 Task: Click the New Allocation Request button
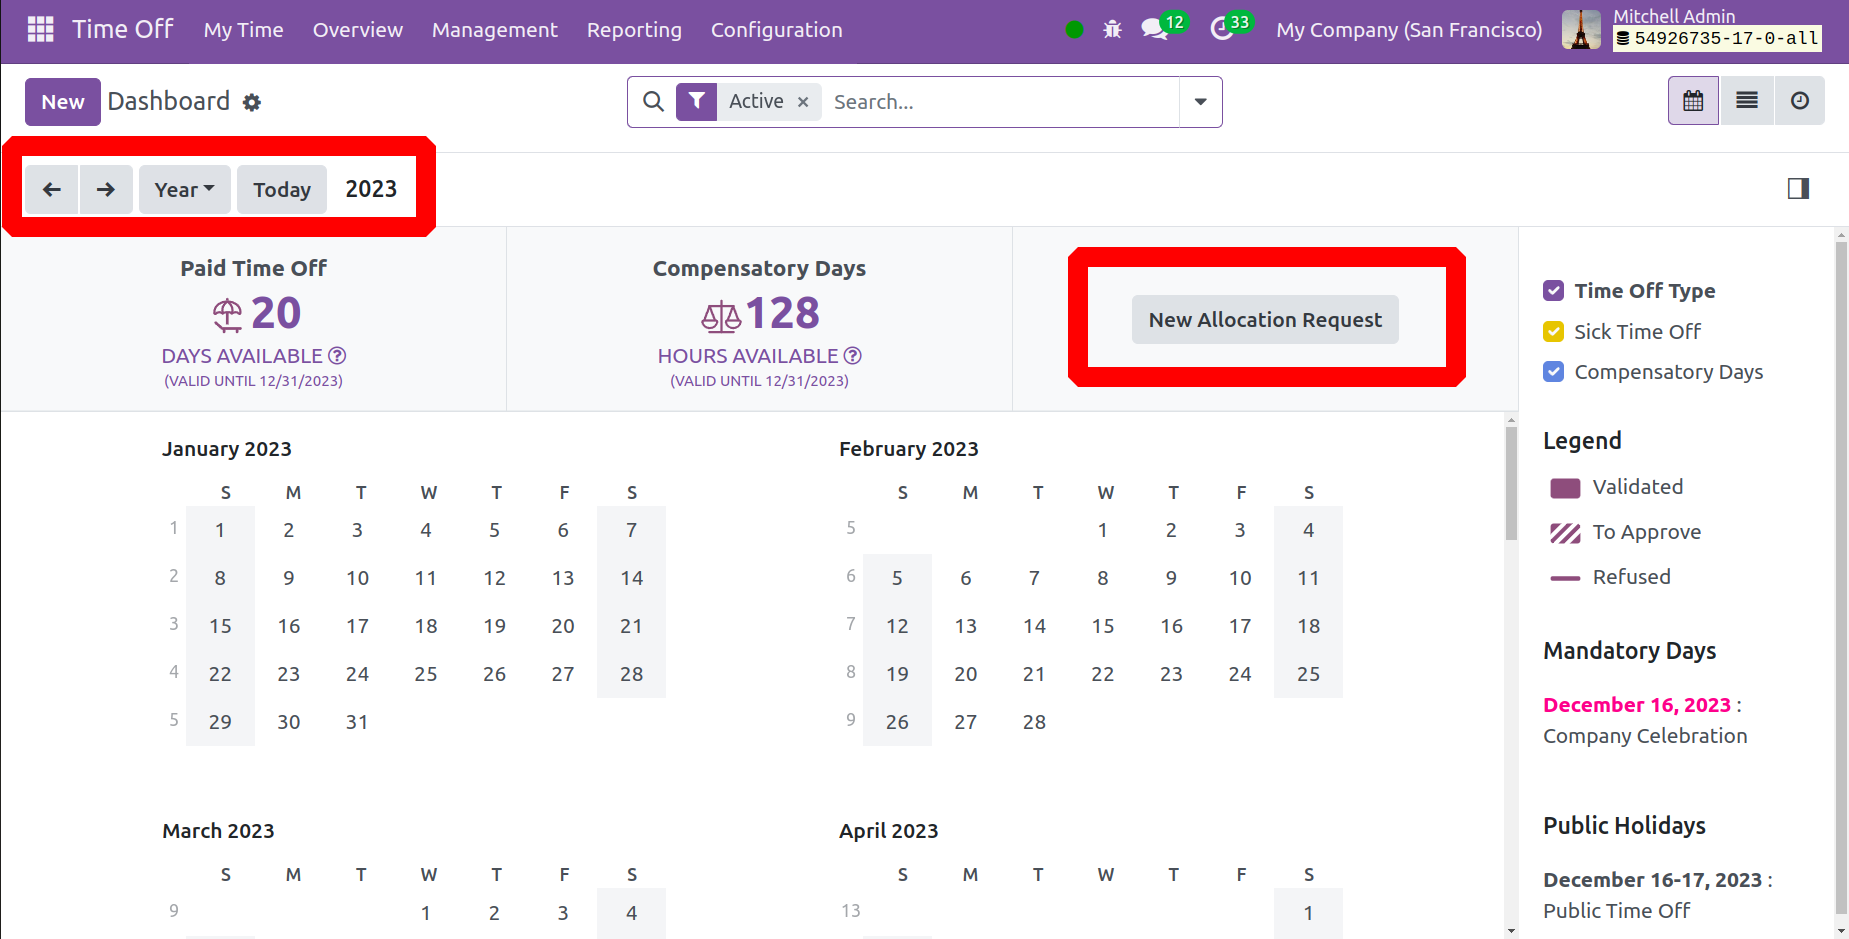pos(1265,320)
